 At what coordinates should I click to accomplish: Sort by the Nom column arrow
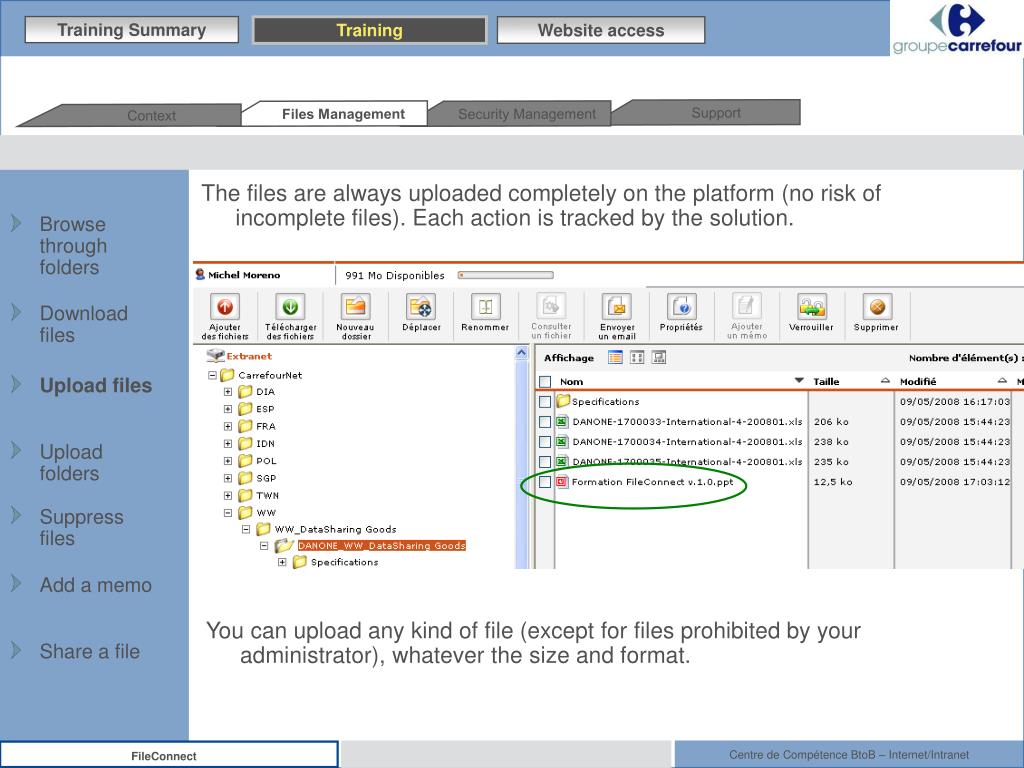pos(798,380)
